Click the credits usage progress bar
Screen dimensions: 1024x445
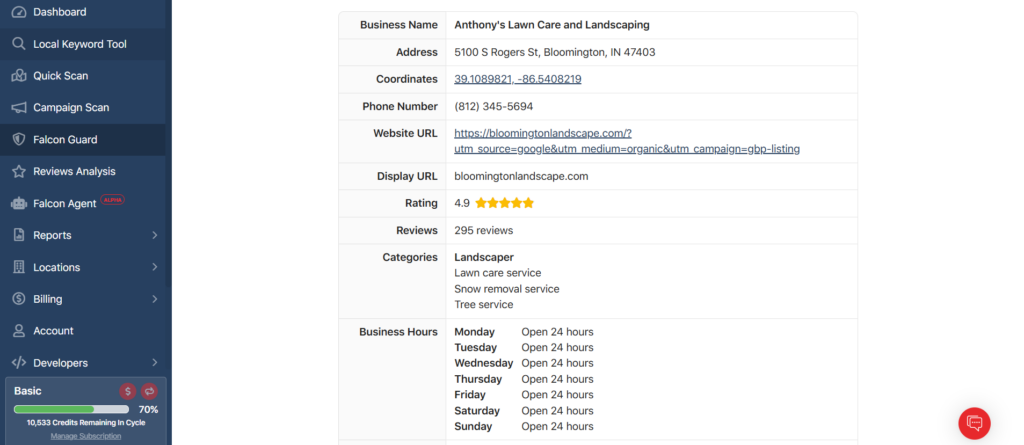(x=71, y=409)
